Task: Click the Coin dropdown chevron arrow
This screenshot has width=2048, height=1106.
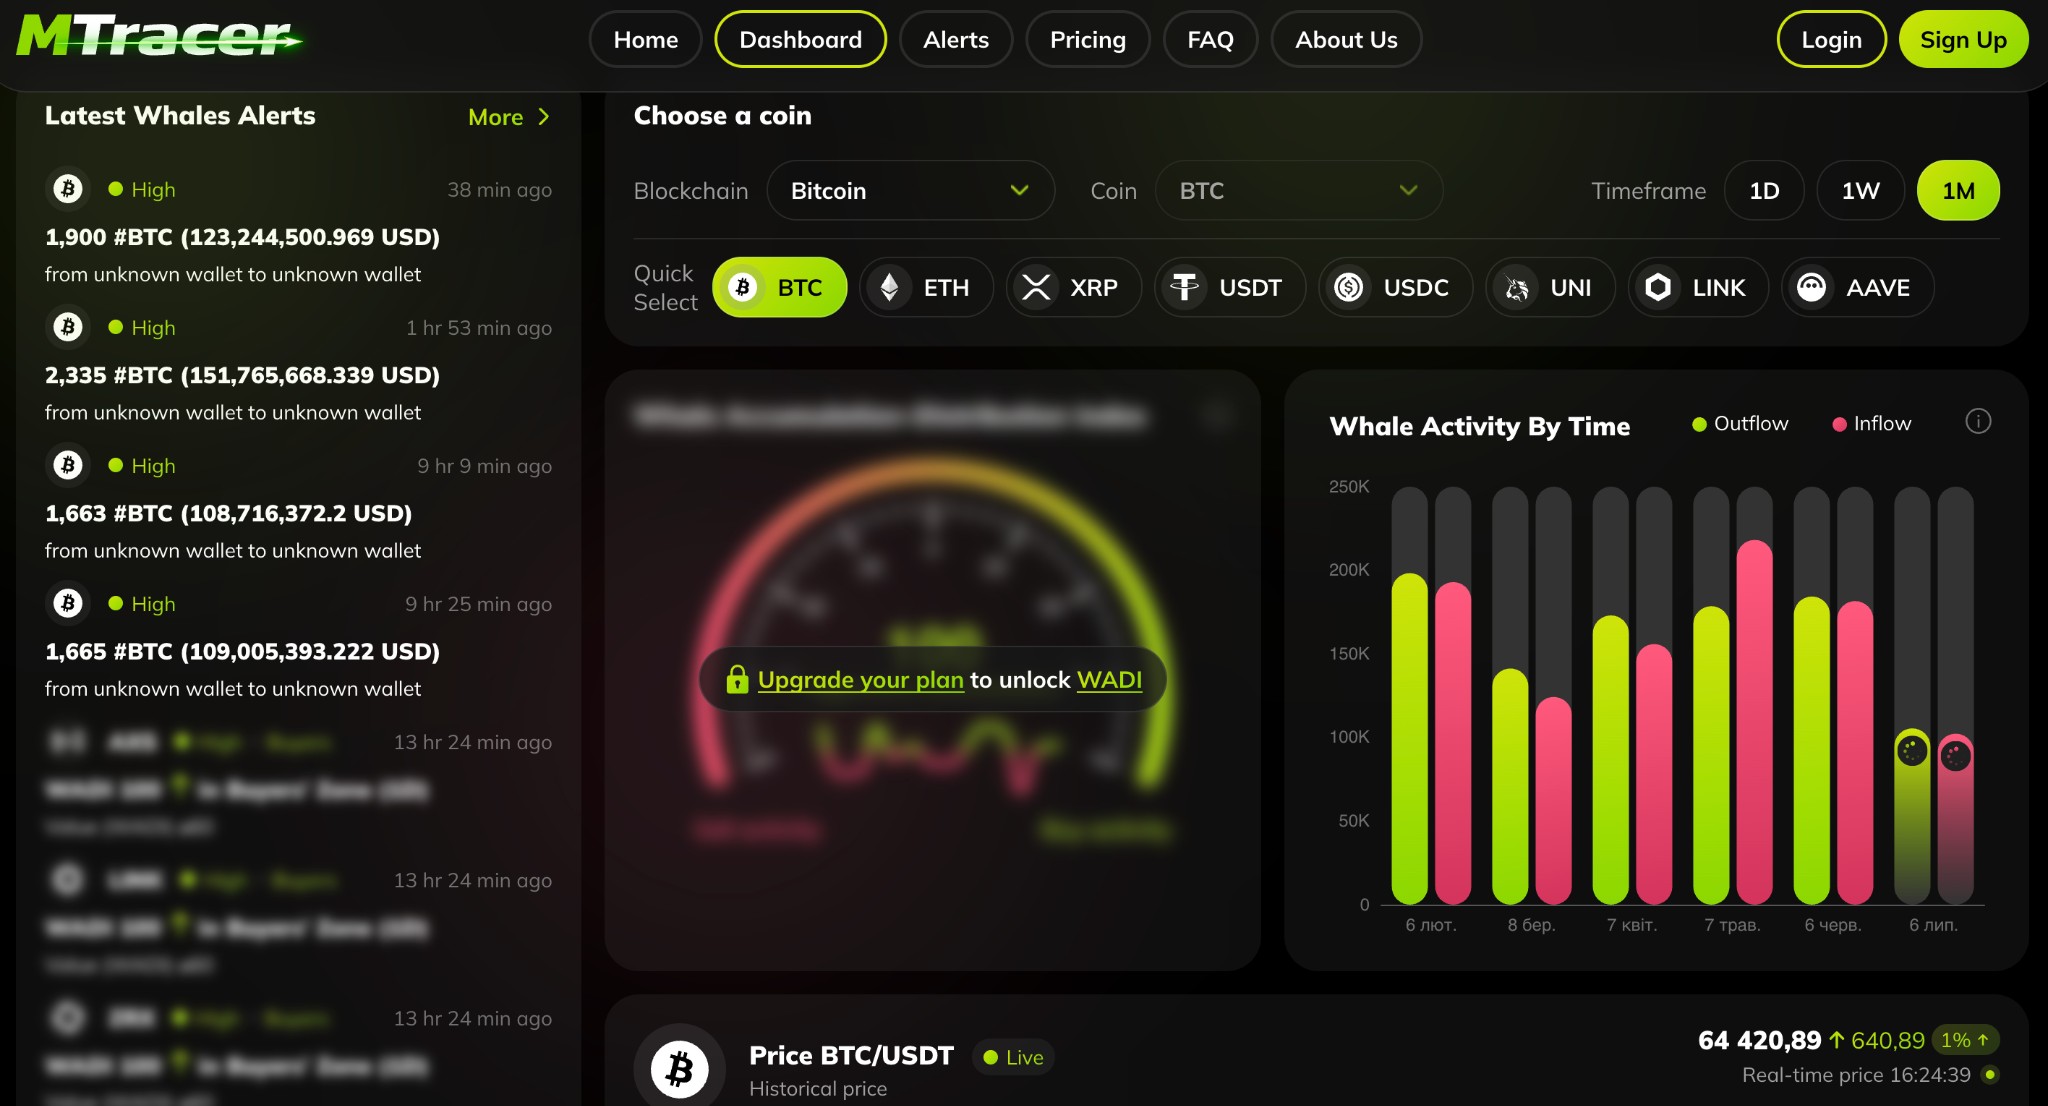Action: coord(1408,190)
